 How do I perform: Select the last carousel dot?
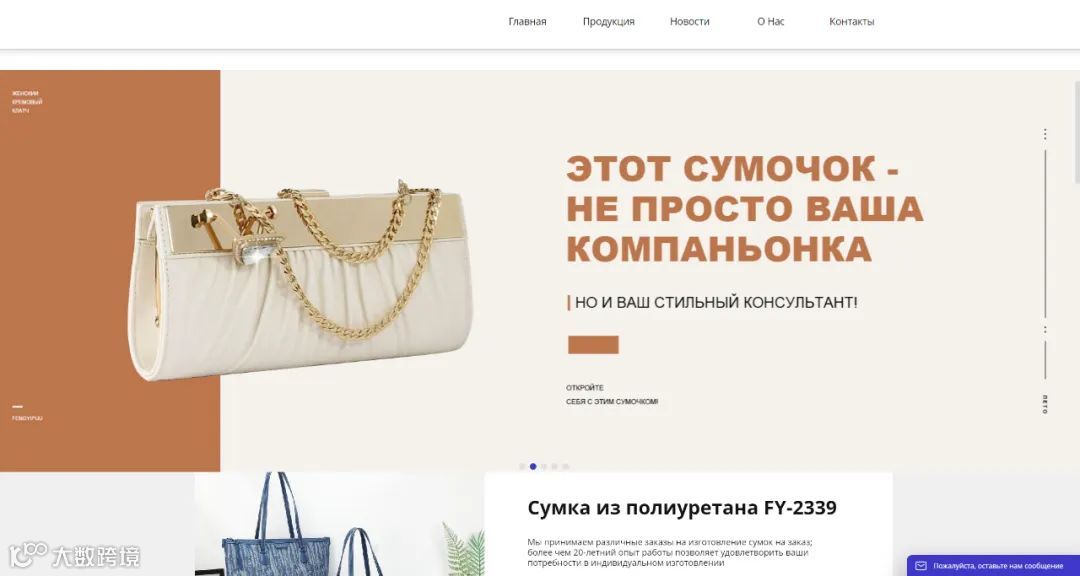(x=565, y=466)
